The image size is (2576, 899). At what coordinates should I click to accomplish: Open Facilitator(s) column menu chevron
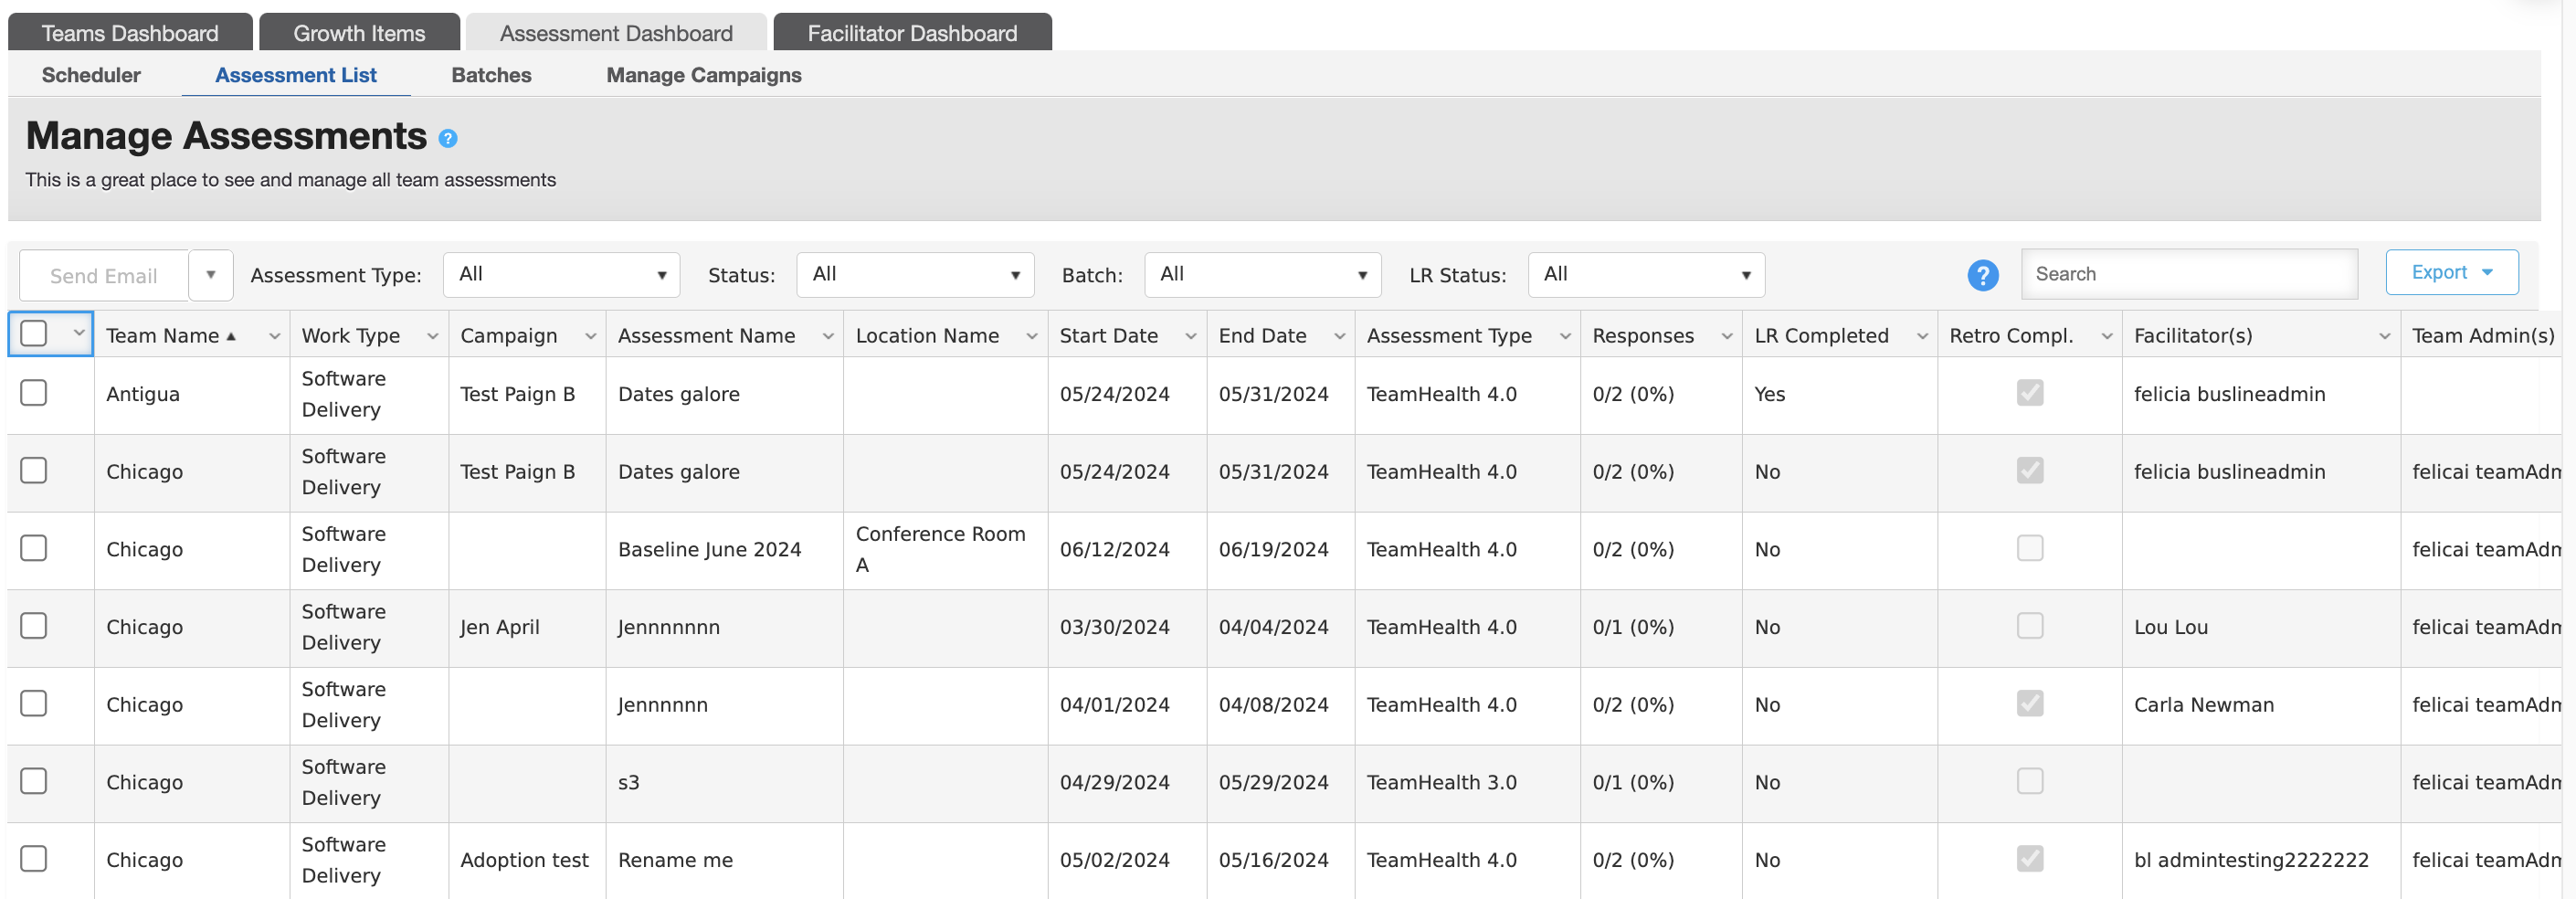[x=2385, y=337]
